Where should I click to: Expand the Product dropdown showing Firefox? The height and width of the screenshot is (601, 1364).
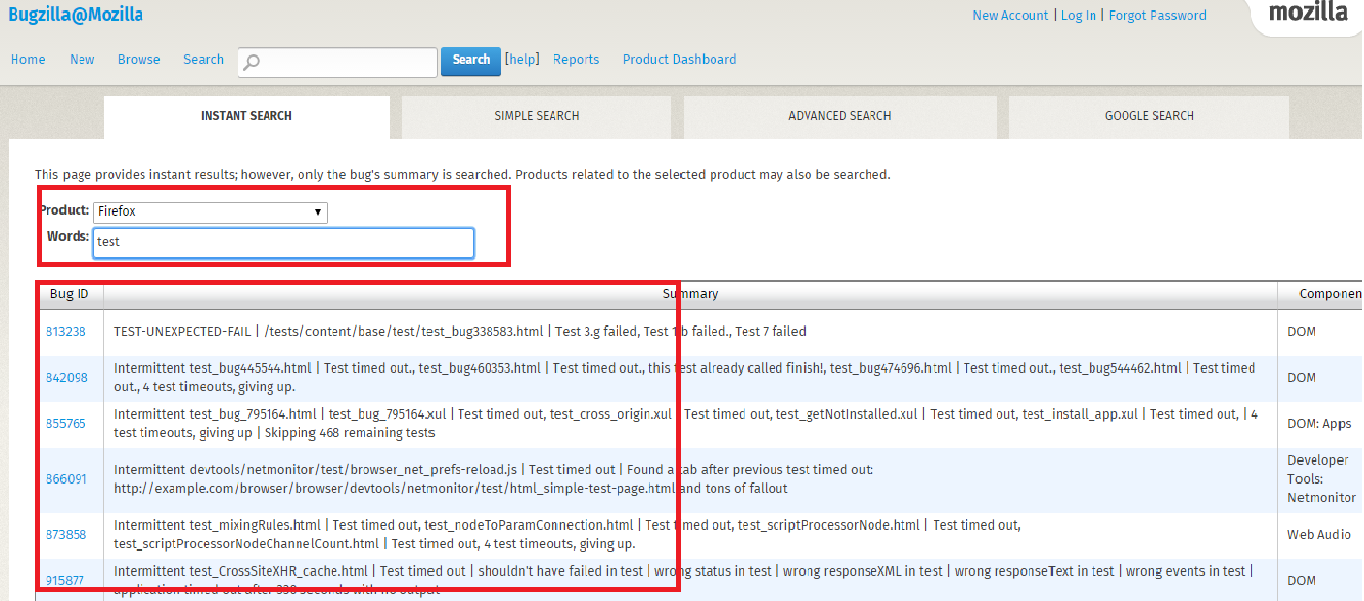(210, 212)
